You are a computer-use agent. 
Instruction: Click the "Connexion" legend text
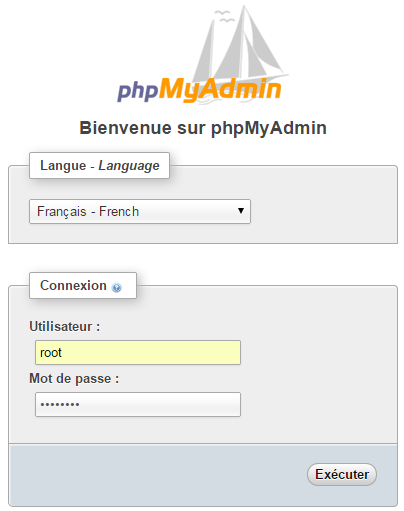pyautogui.click(x=73, y=285)
